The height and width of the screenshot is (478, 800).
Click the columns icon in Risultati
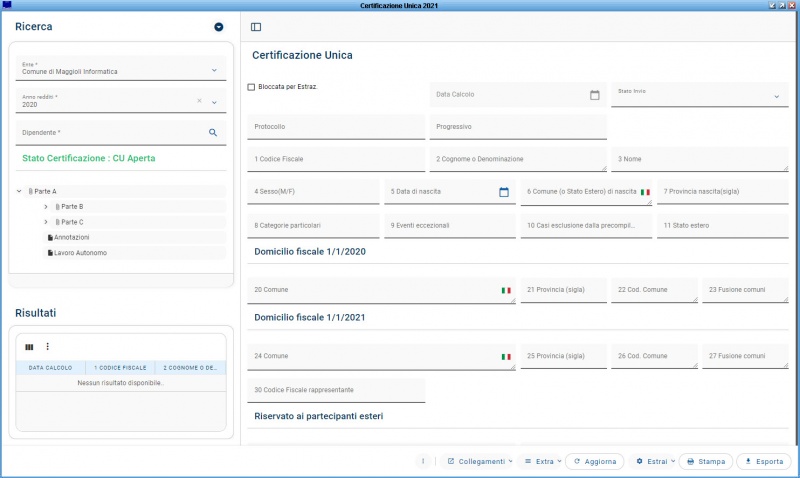point(29,347)
